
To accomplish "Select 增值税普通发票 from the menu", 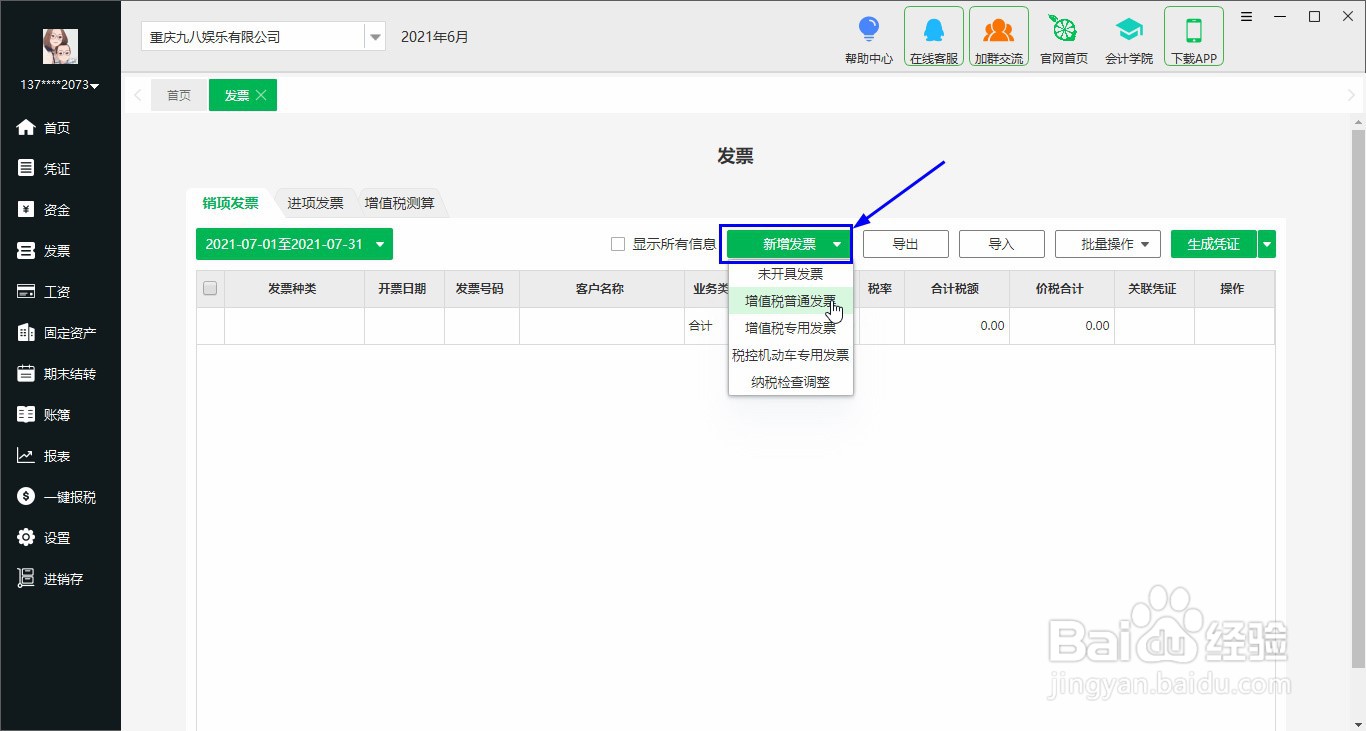I will [790, 300].
